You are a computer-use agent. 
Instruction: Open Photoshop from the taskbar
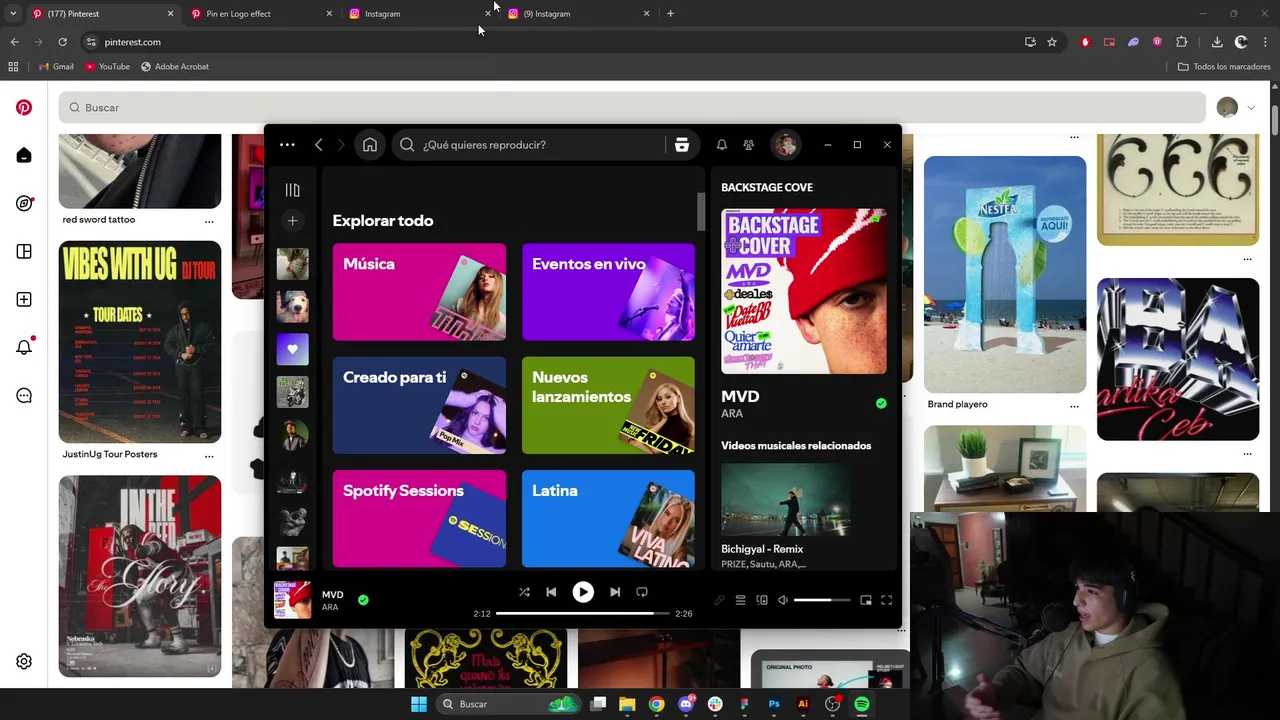(x=774, y=704)
